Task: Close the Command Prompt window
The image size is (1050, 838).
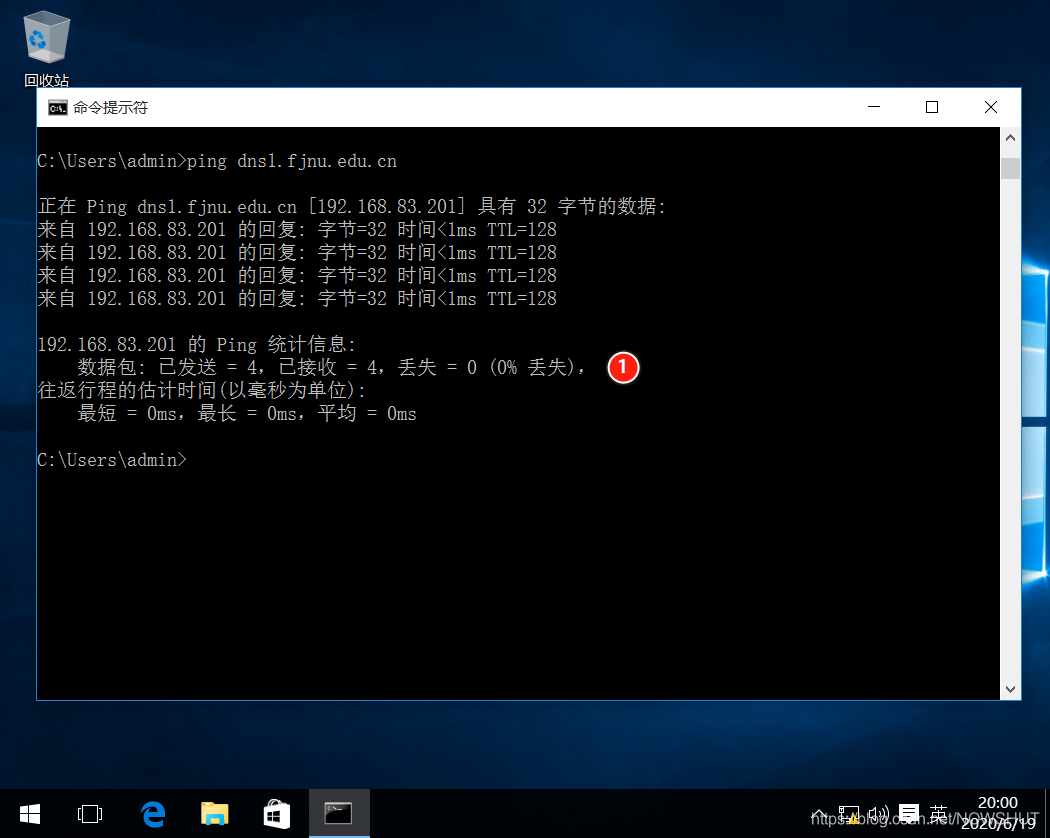Action: tap(990, 107)
